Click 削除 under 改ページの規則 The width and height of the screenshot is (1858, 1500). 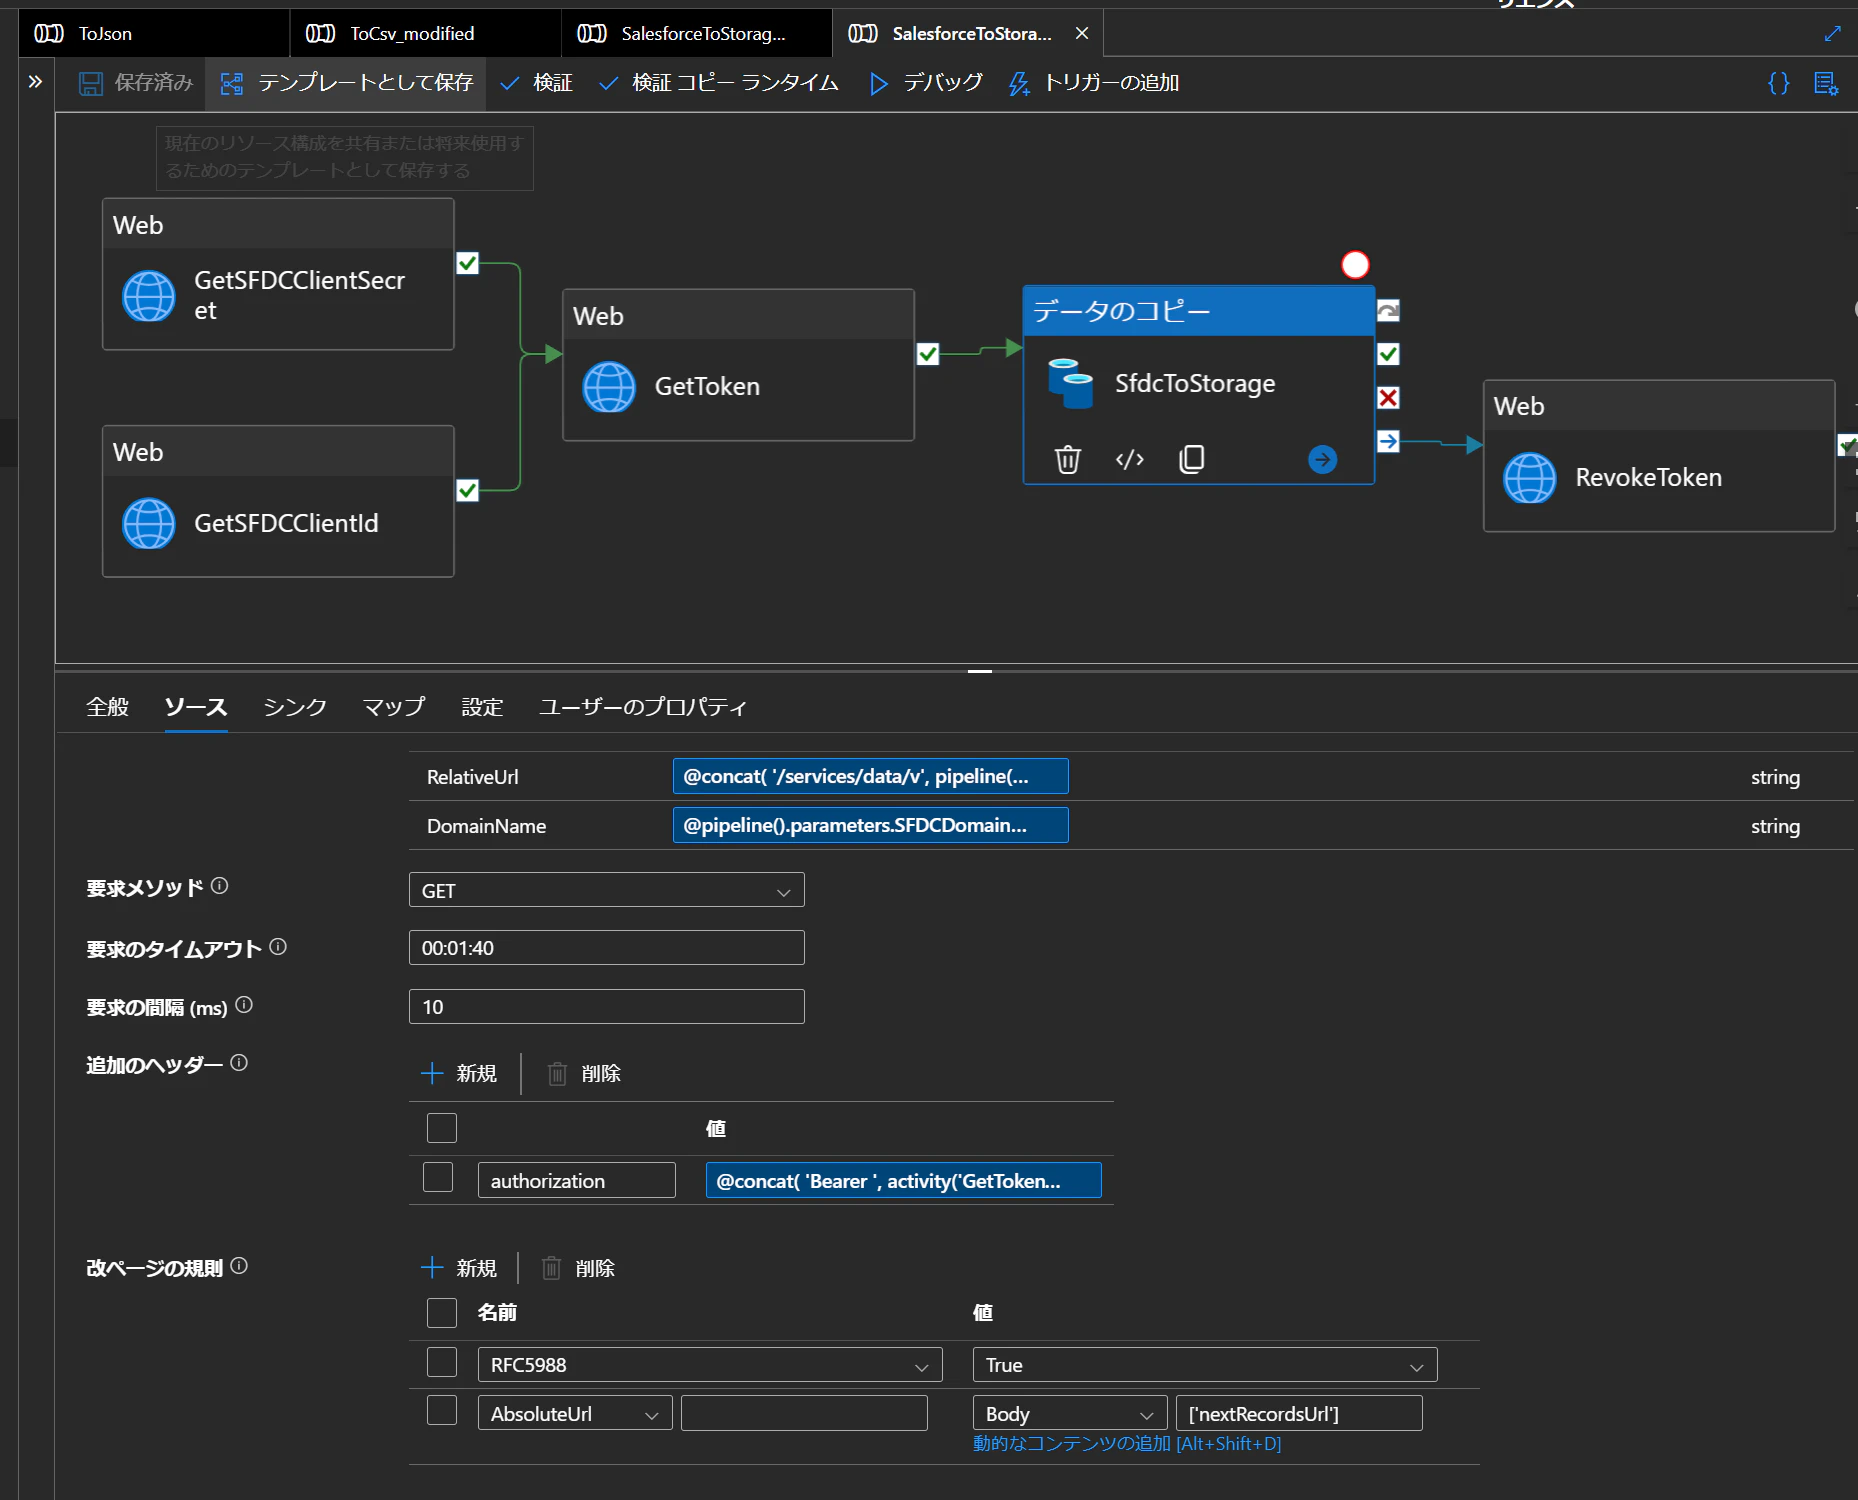(578, 1268)
